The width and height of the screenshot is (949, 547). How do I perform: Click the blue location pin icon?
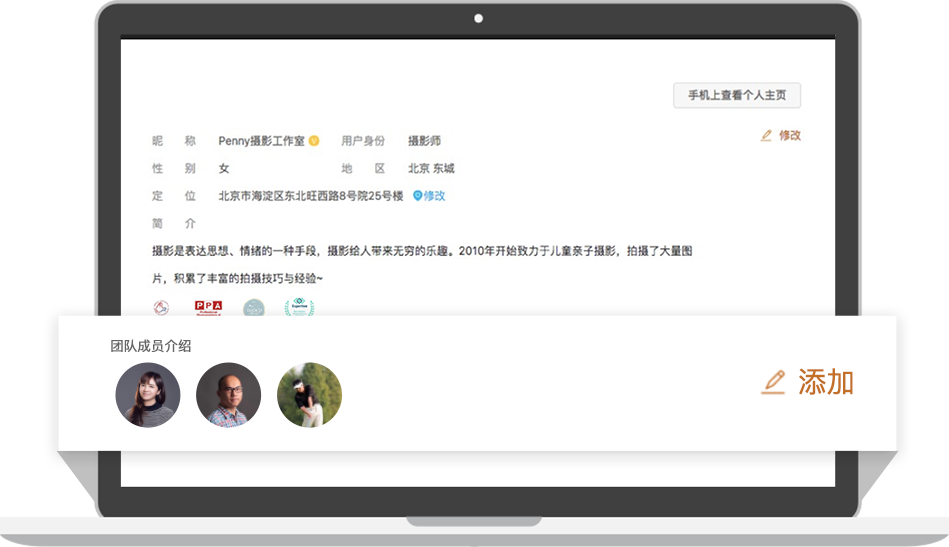click(x=417, y=196)
